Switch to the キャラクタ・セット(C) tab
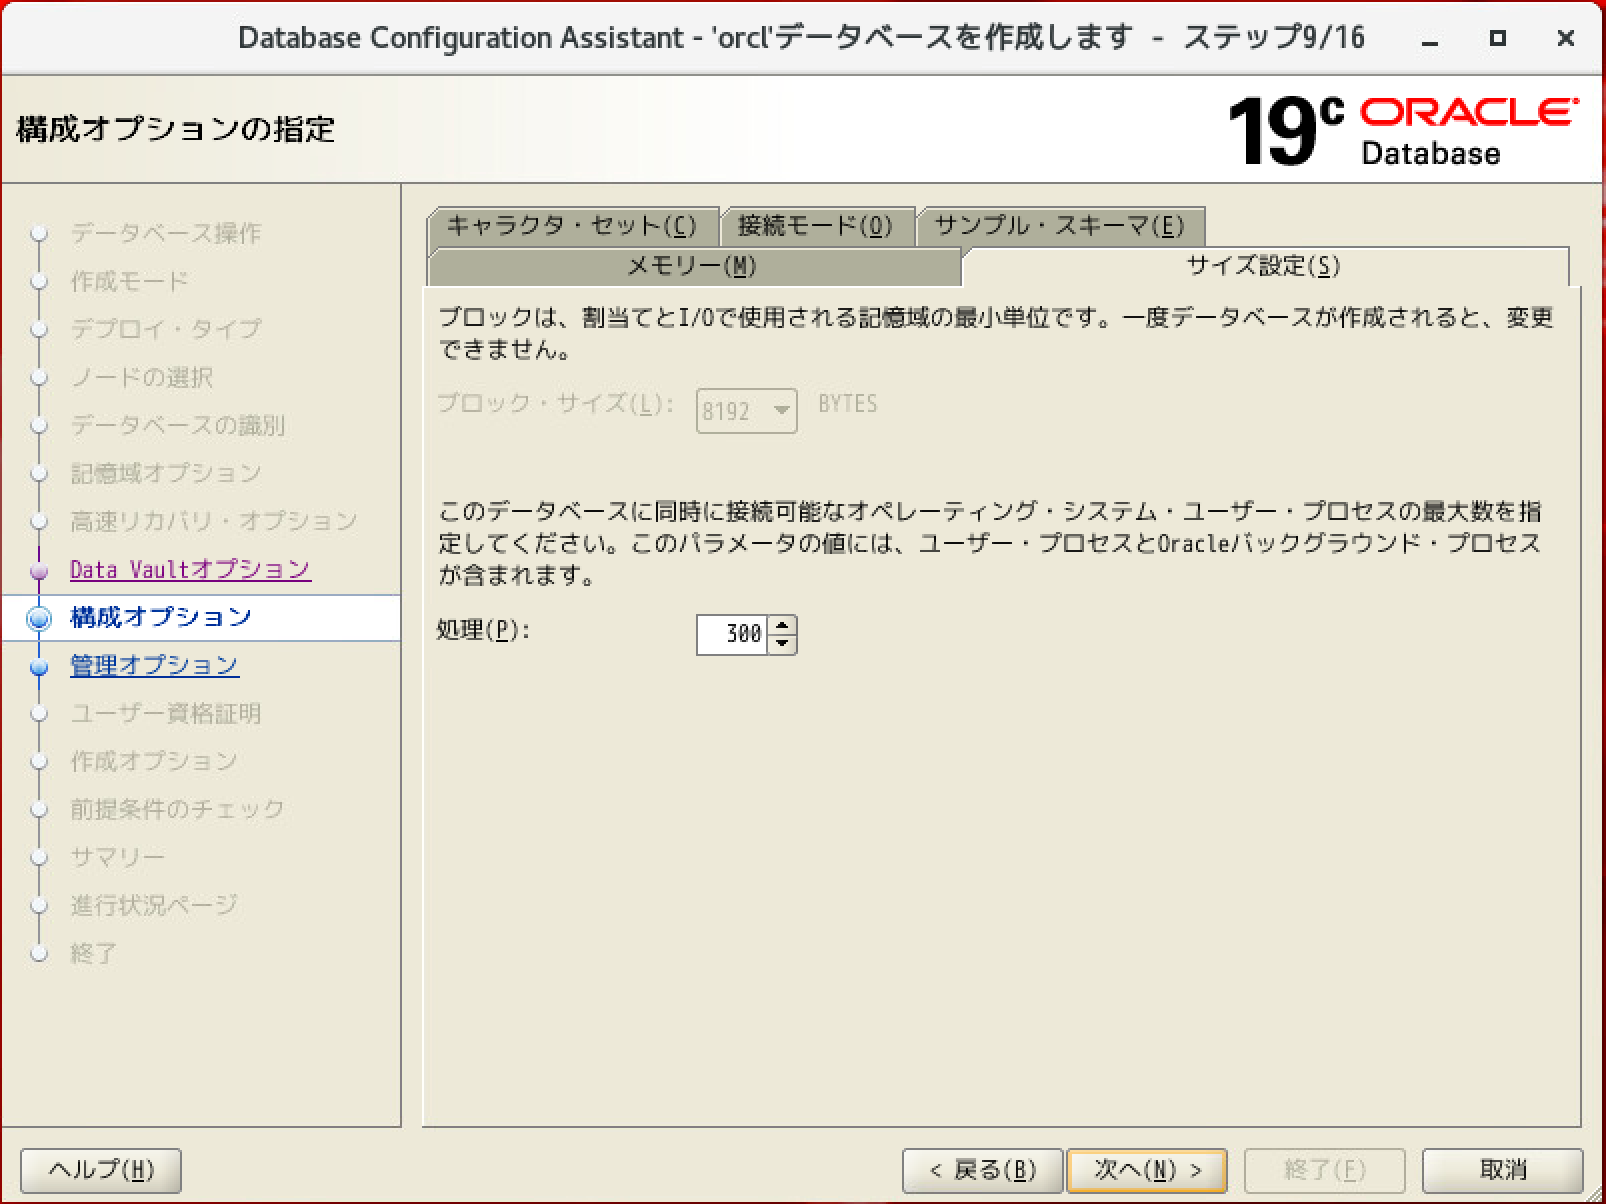The width and height of the screenshot is (1606, 1204). point(573,226)
